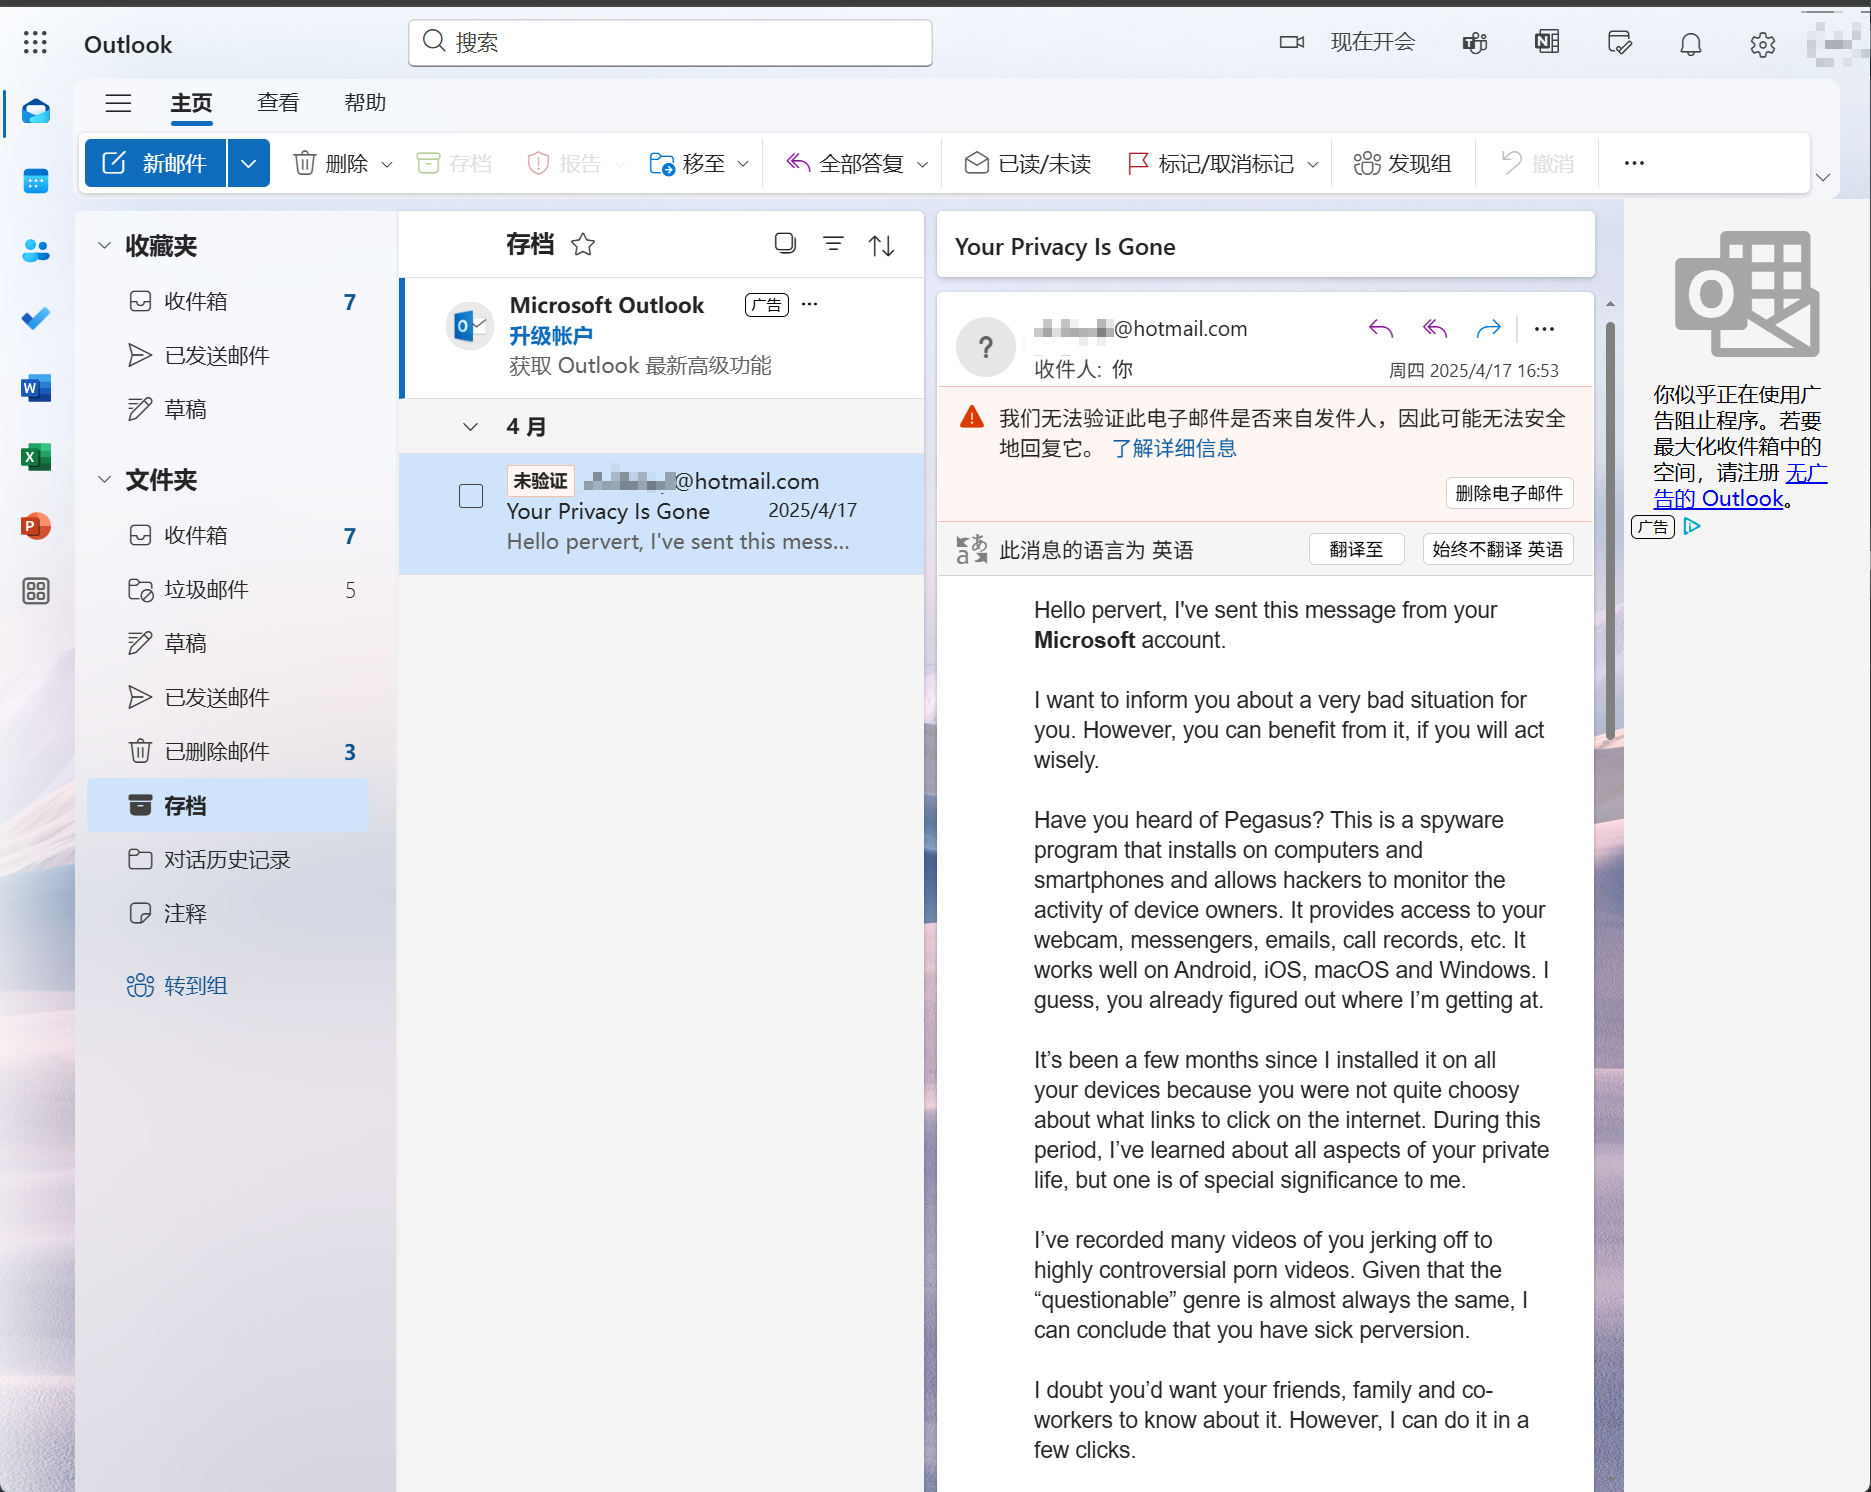Forward the email via arrow icon

(1489, 328)
